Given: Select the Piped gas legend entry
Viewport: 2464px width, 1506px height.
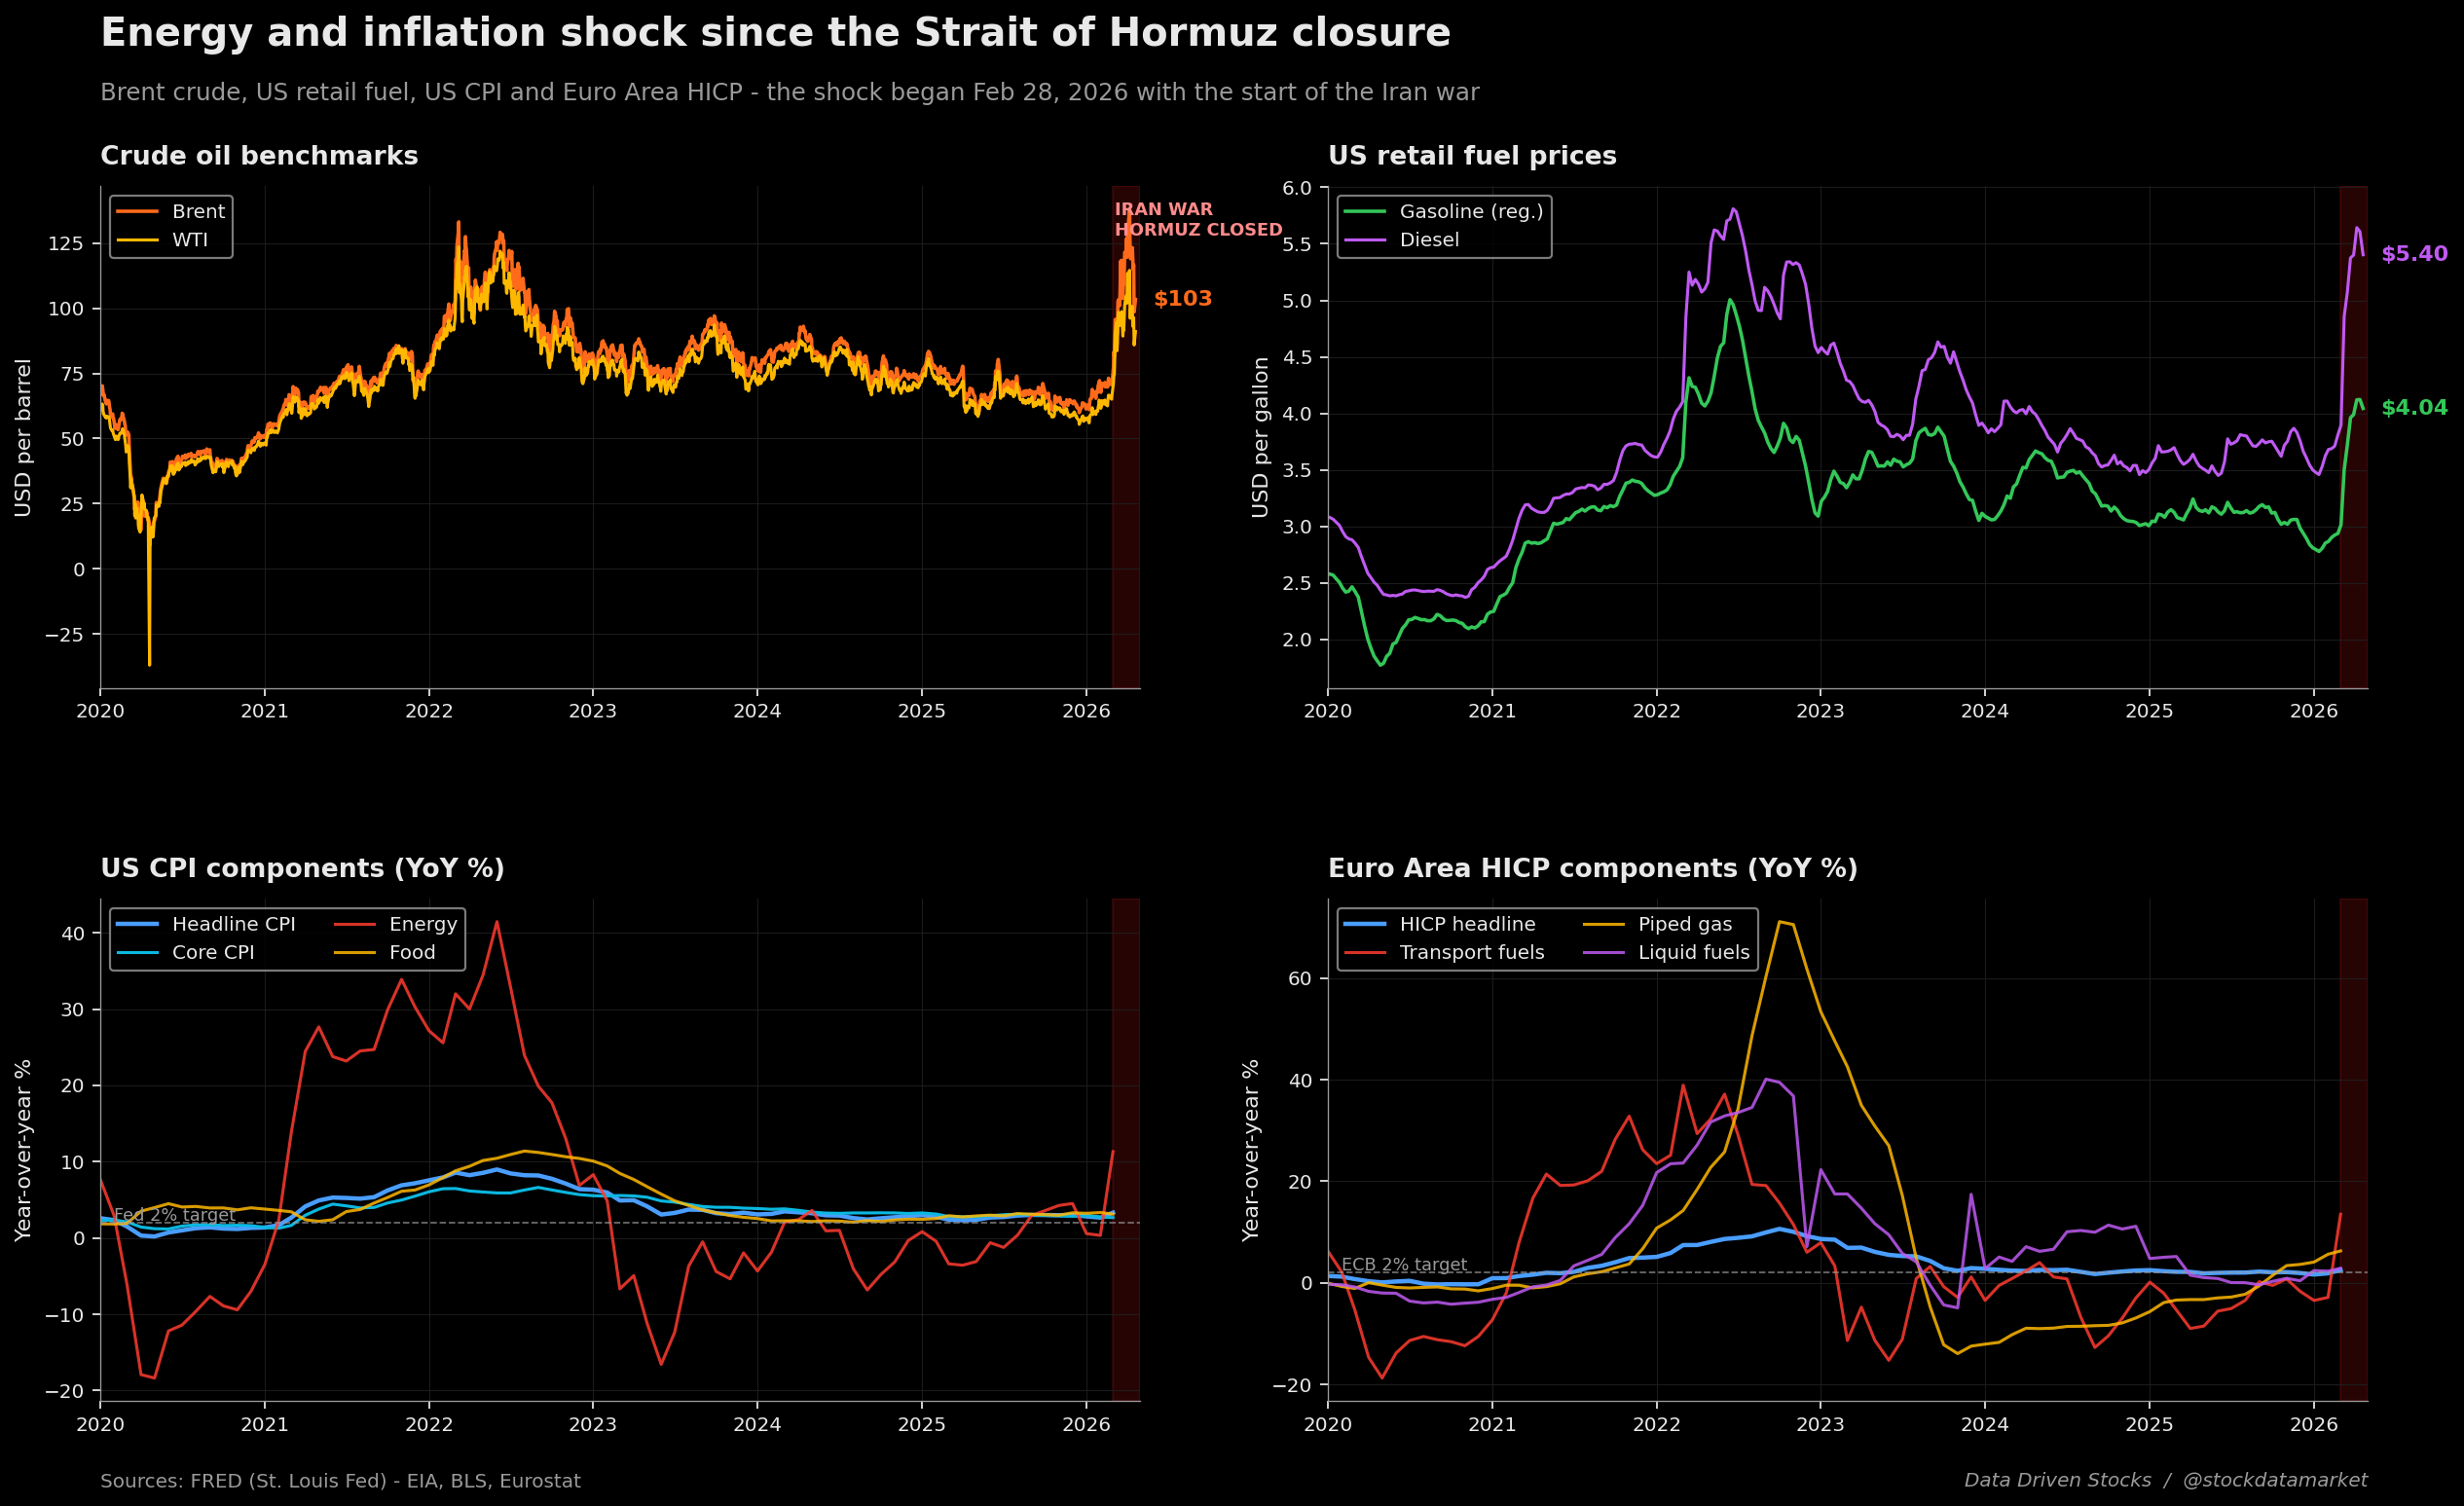Looking at the screenshot, I should tap(1684, 924).
